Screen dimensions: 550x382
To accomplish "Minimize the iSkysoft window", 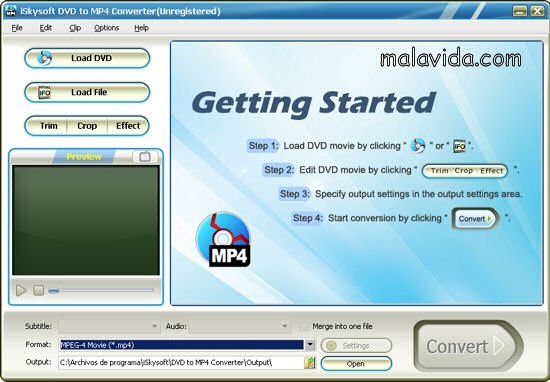I will pos(520,11).
